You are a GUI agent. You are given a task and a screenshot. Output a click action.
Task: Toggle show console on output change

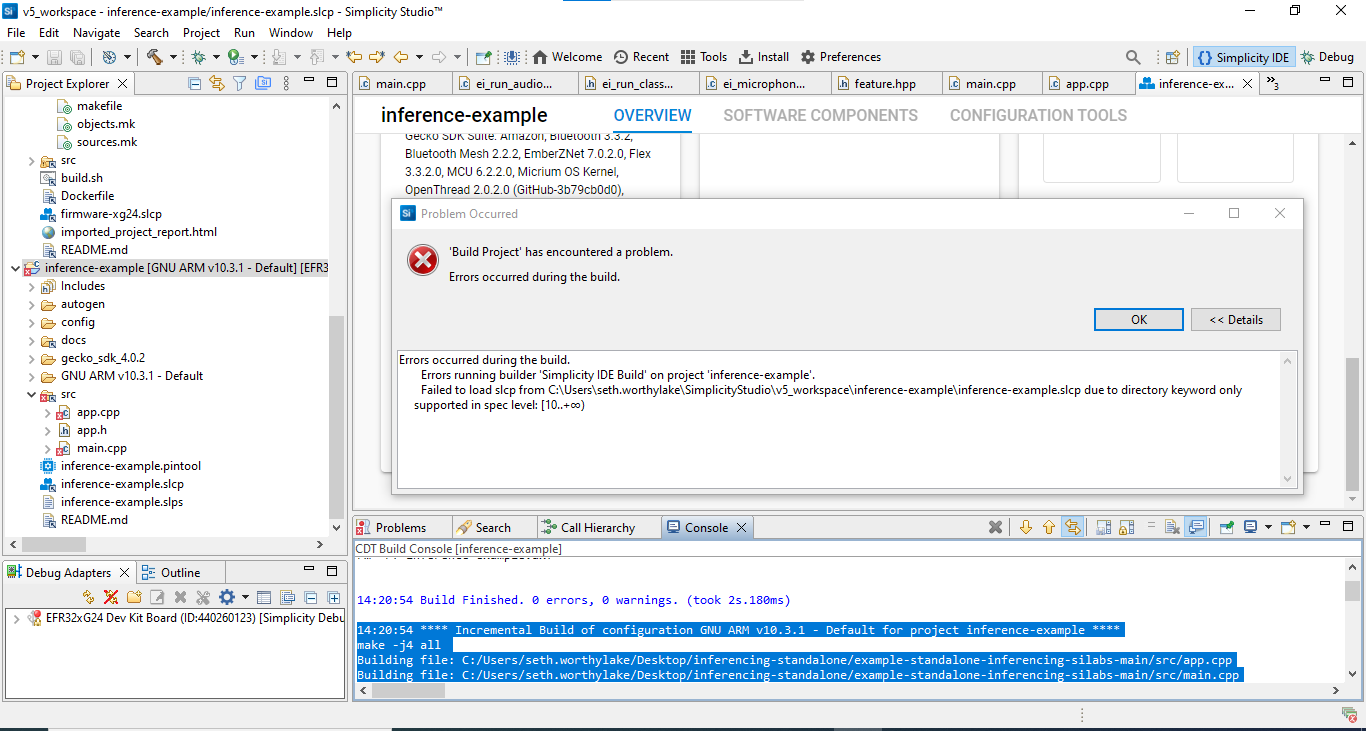[x=1195, y=527]
